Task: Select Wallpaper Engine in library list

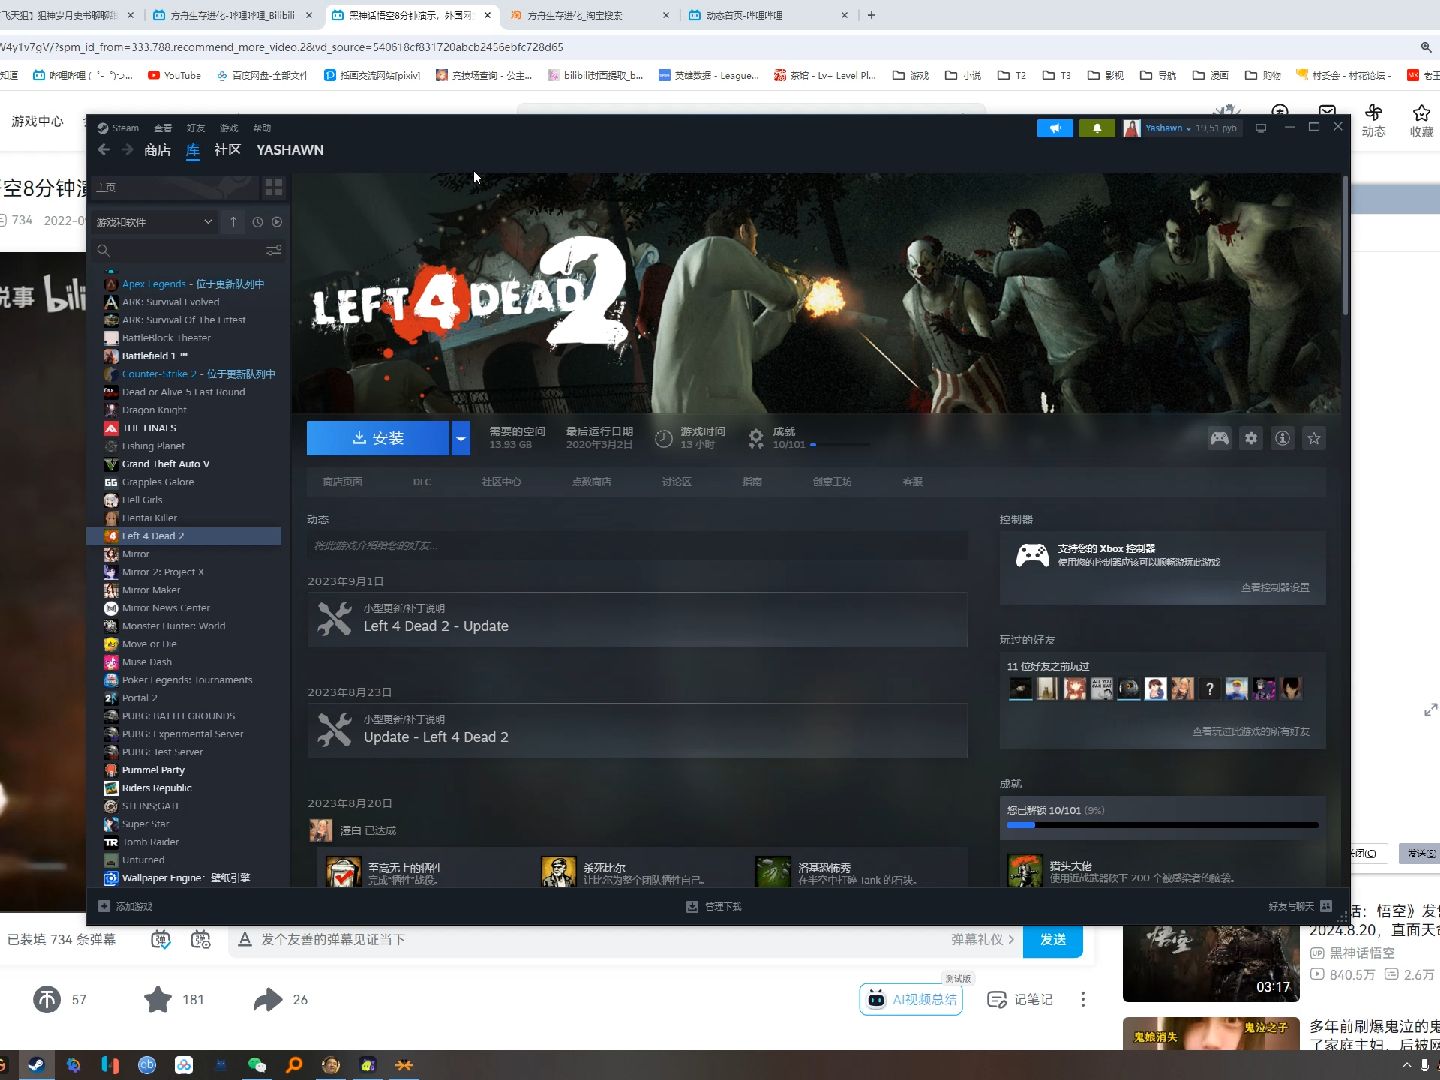Action: pos(185,878)
